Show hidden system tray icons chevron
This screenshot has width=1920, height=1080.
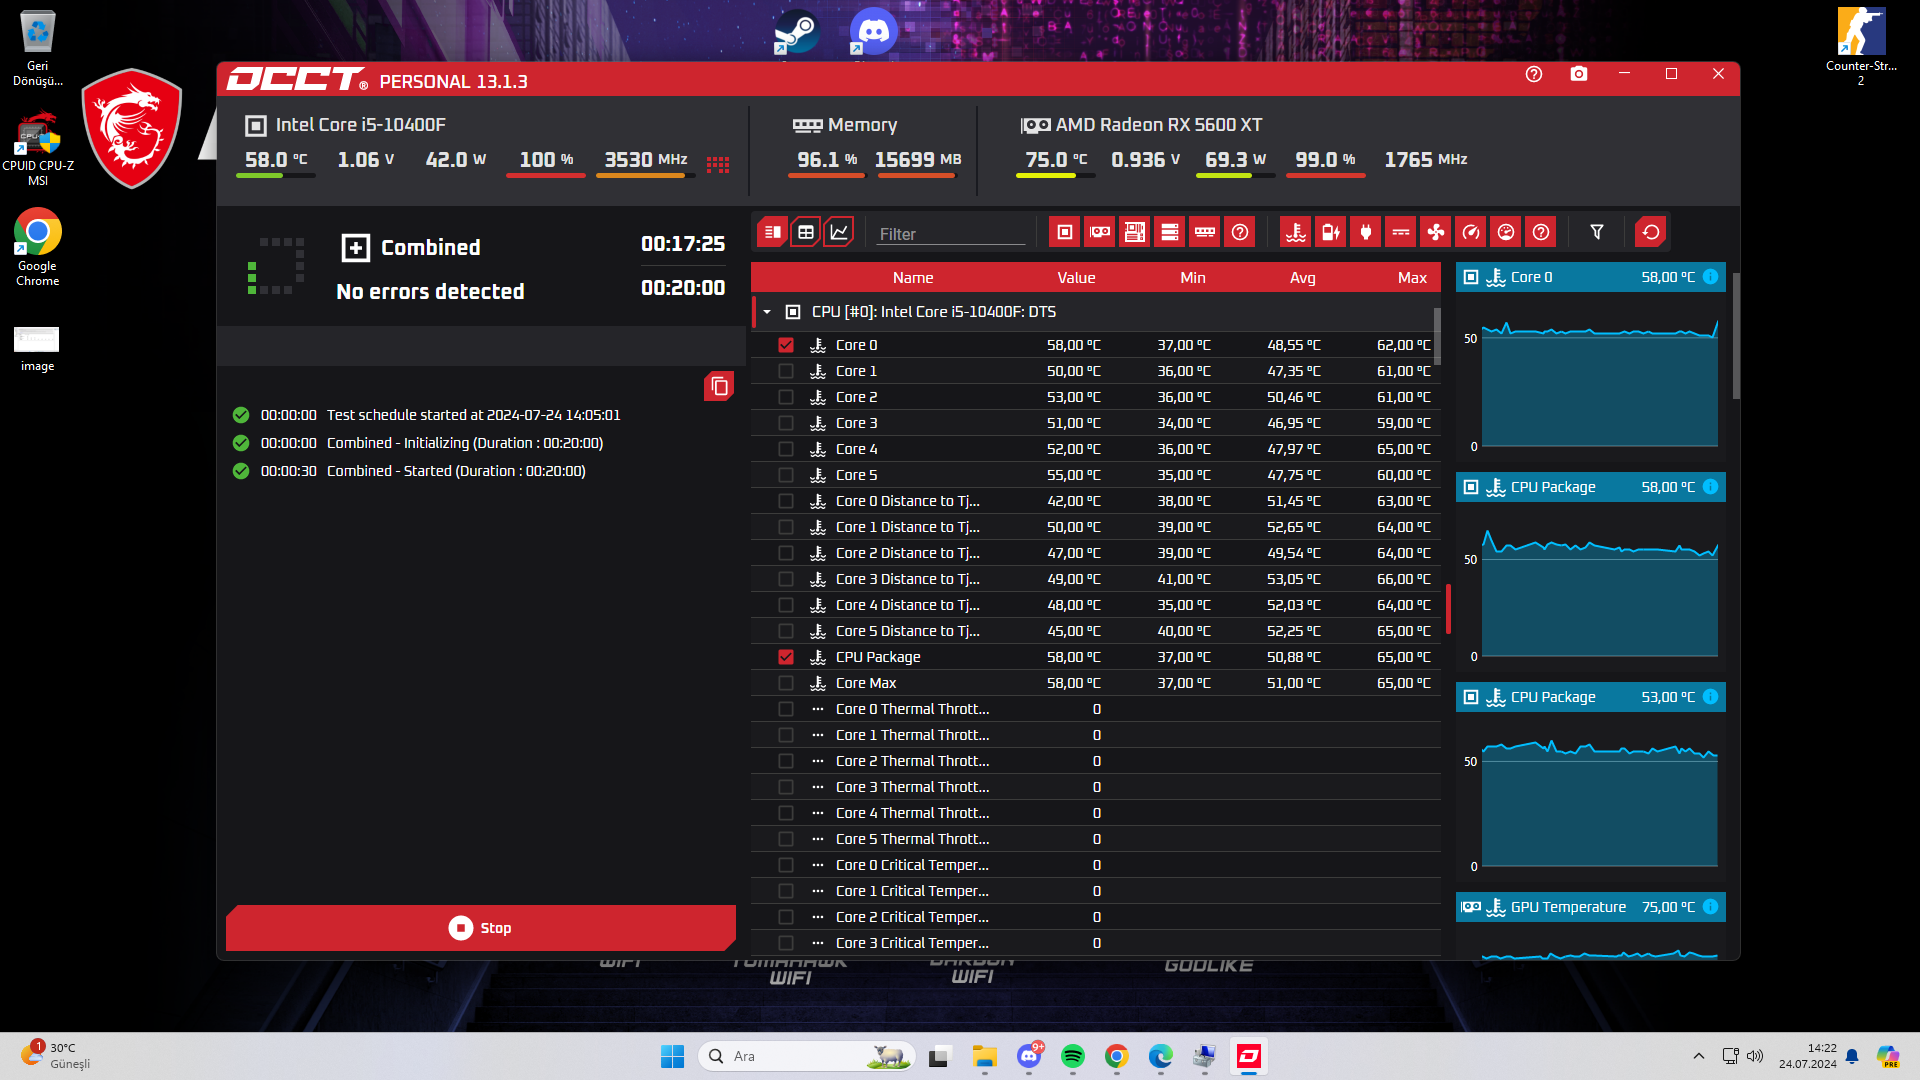pyautogui.click(x=1698, y=1056)
